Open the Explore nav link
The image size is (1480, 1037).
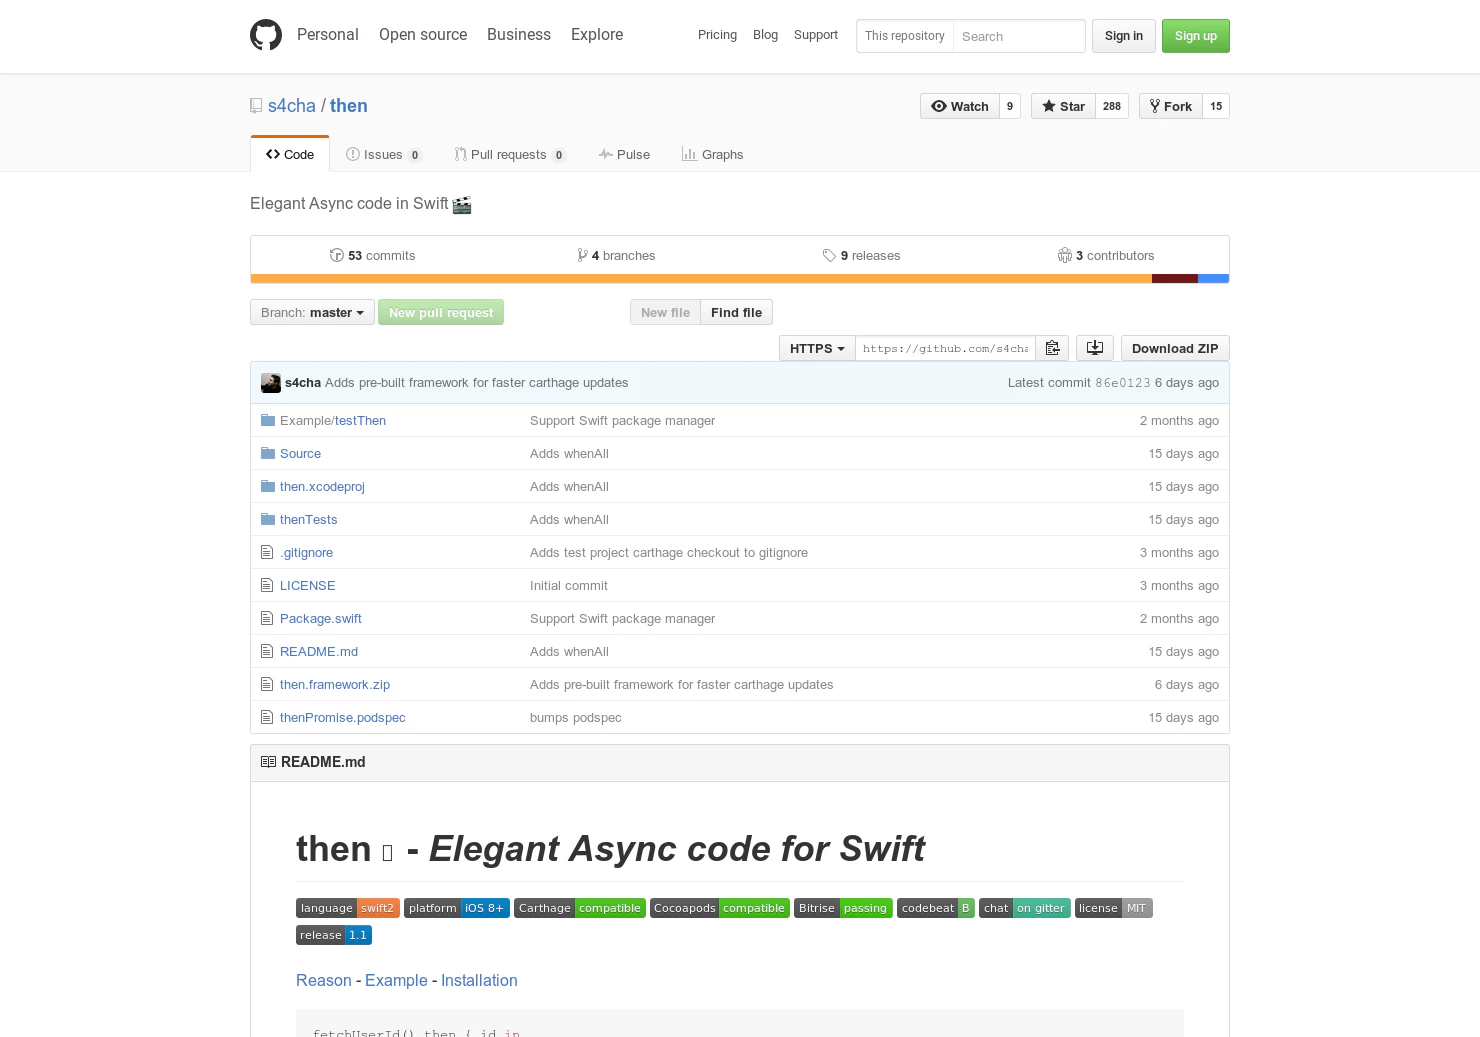tap(597, 34)
